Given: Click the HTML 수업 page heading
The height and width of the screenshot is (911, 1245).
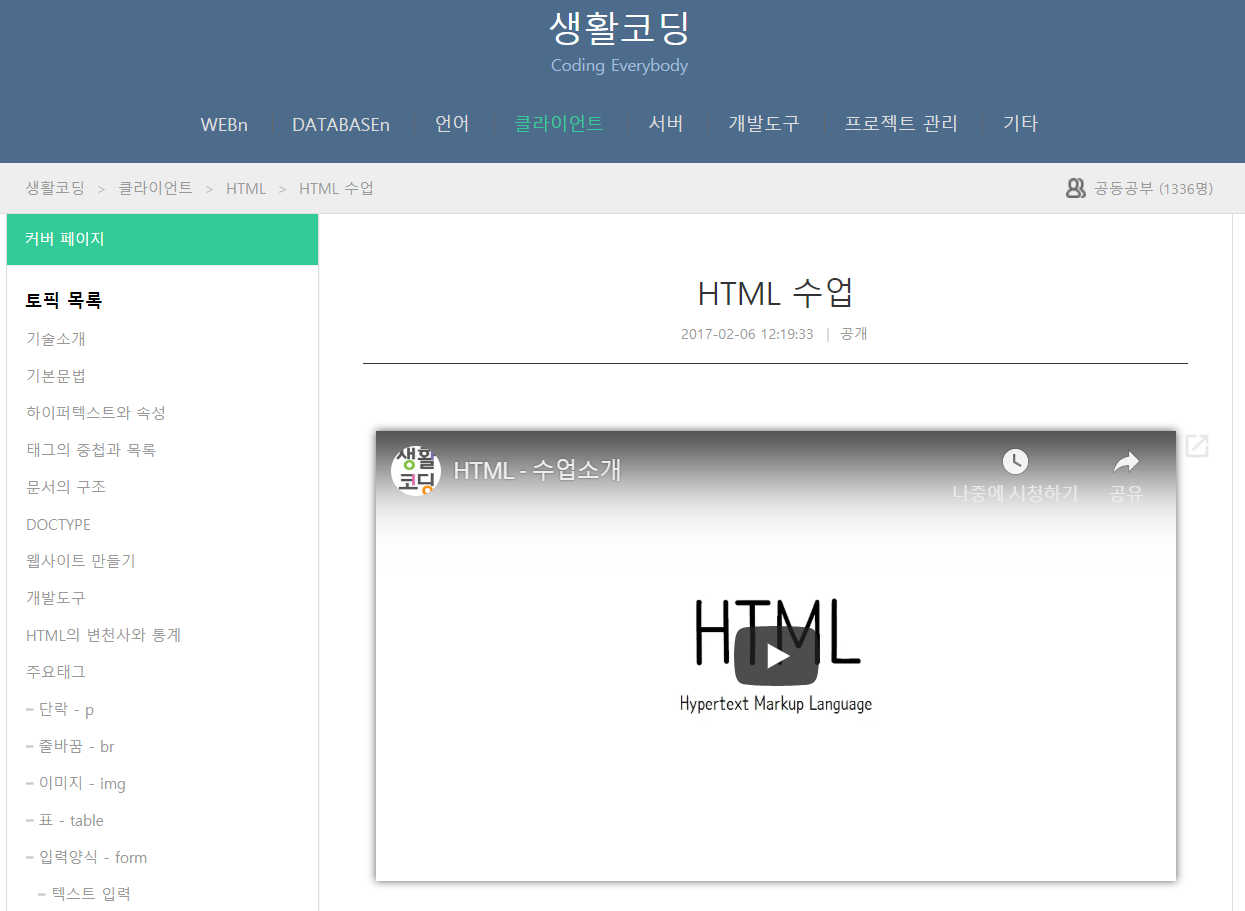Looking at the screenshot, I should click(x=775, y=293).
